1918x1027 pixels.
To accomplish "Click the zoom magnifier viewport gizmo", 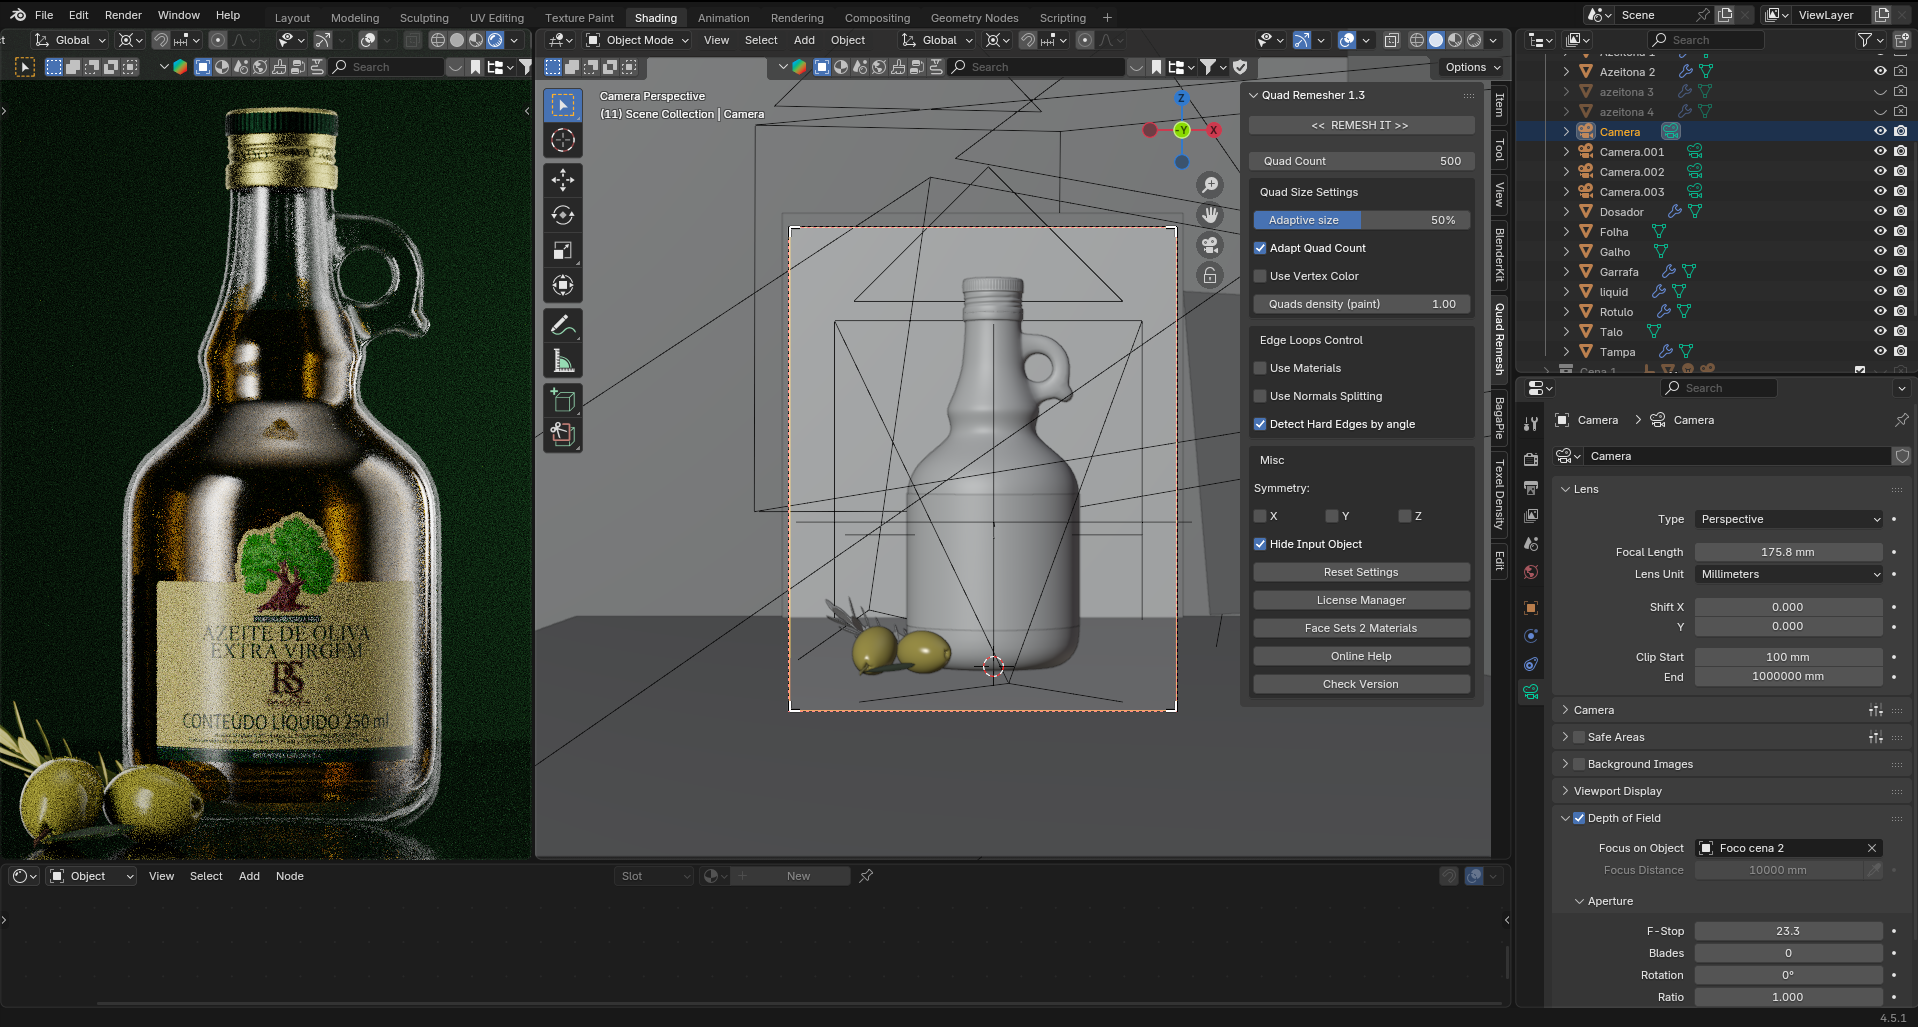I will coord(1210,185).
